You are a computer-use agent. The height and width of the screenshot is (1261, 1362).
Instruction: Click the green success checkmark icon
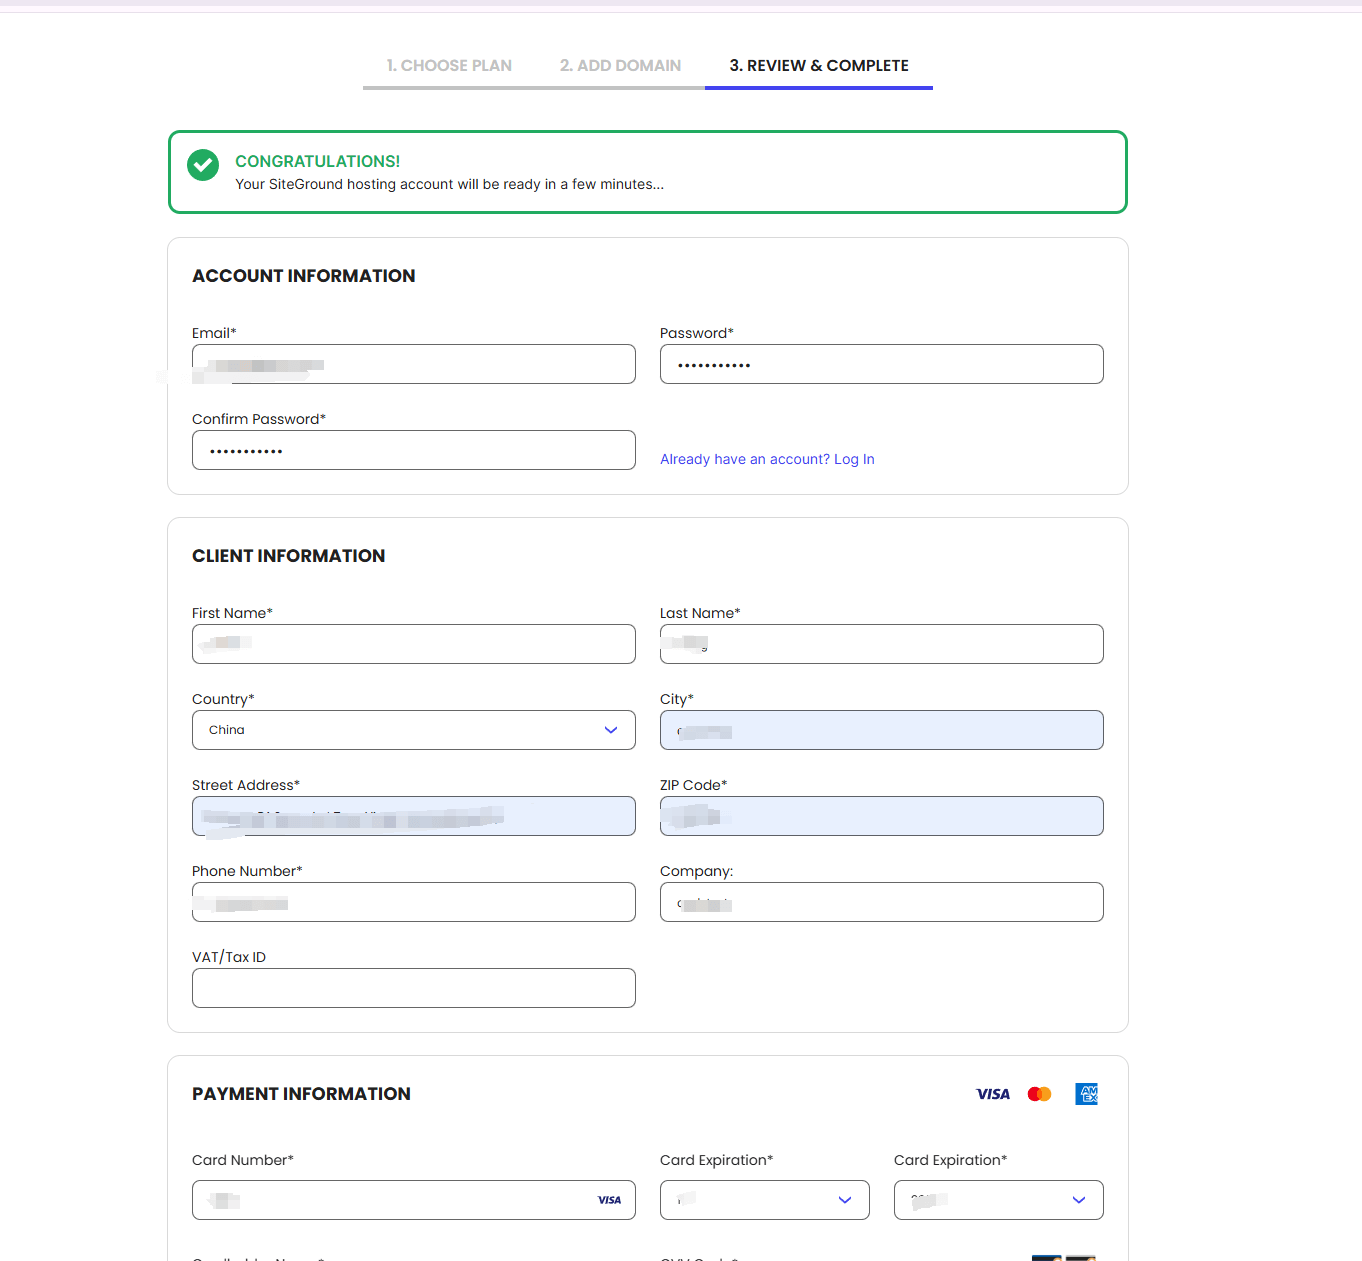(x=203, y=165)
